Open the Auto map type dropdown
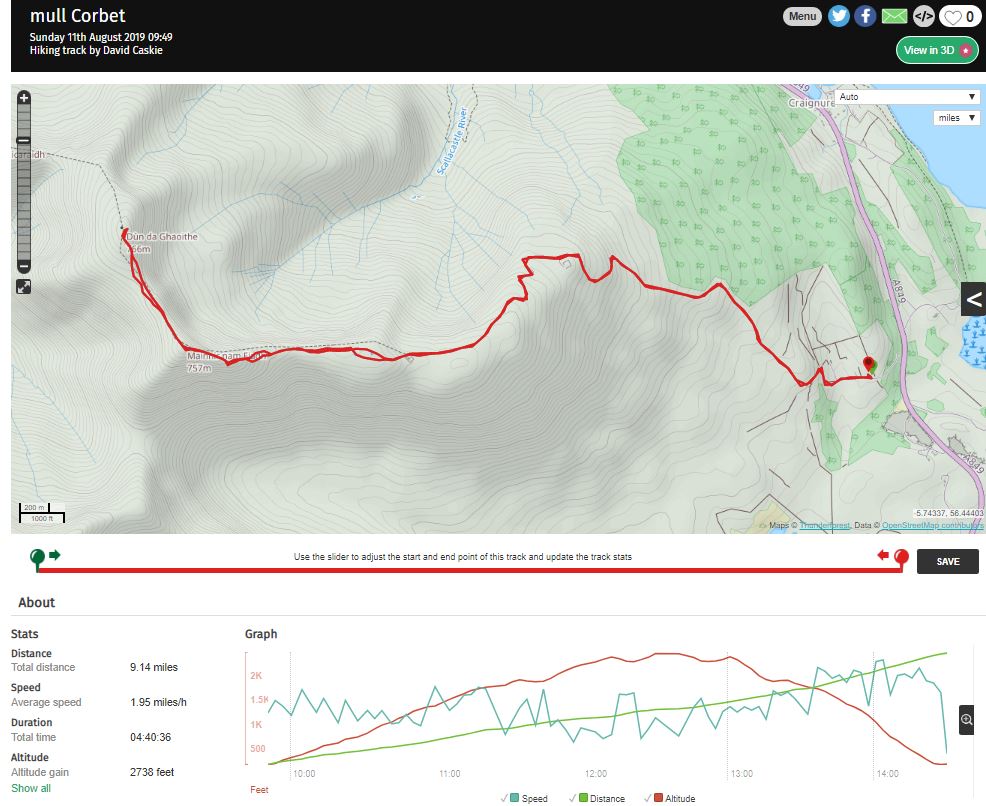 pyautogui.click(x=906, y=97)
